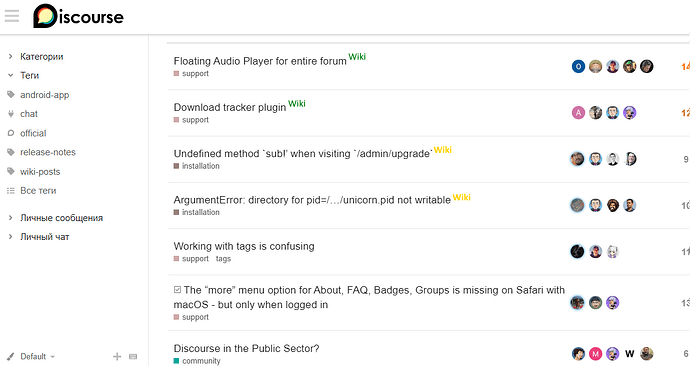Click support category under Working with tags
The height and width of the screenshot is (366, 690).
pyautogui.click(x=191, y=259)
